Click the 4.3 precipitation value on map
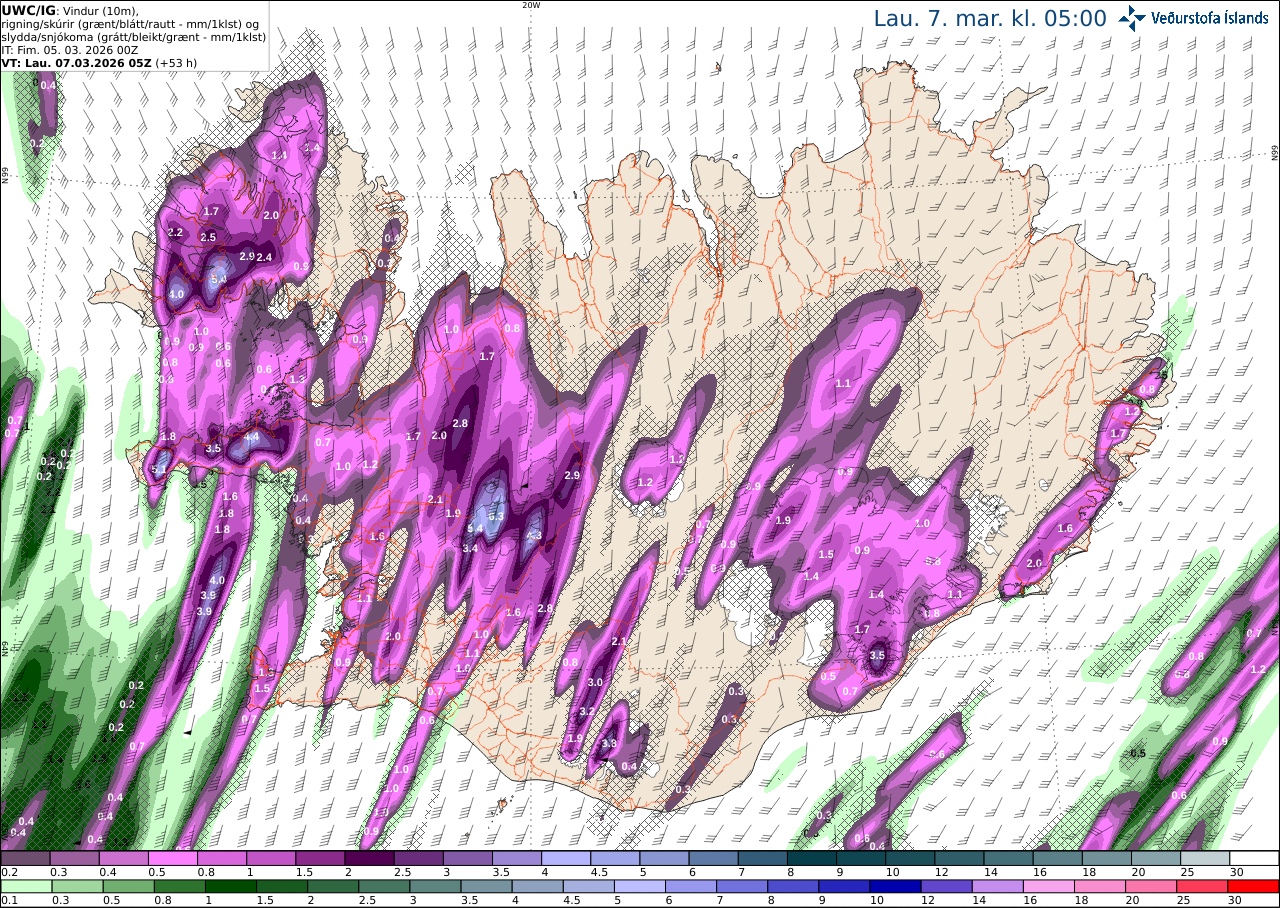 (x=534, y=535)
